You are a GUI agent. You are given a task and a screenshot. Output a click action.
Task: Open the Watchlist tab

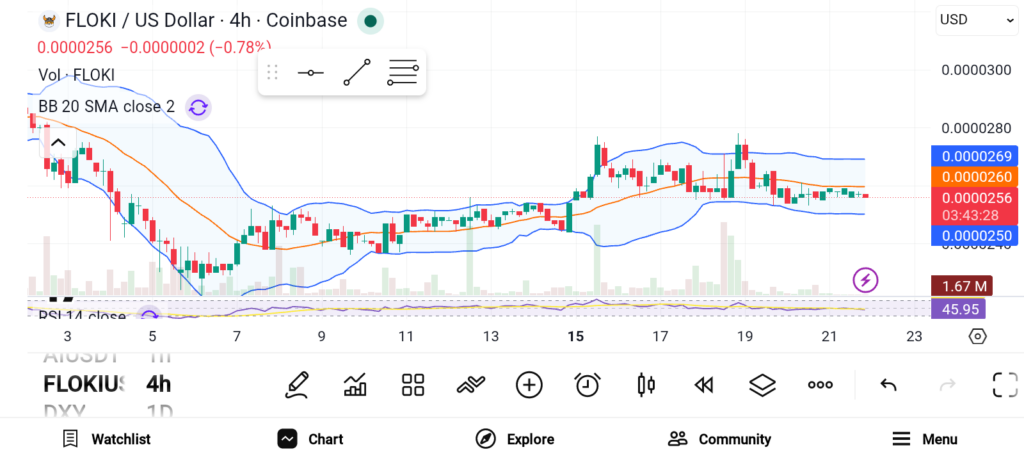(106, 439)
